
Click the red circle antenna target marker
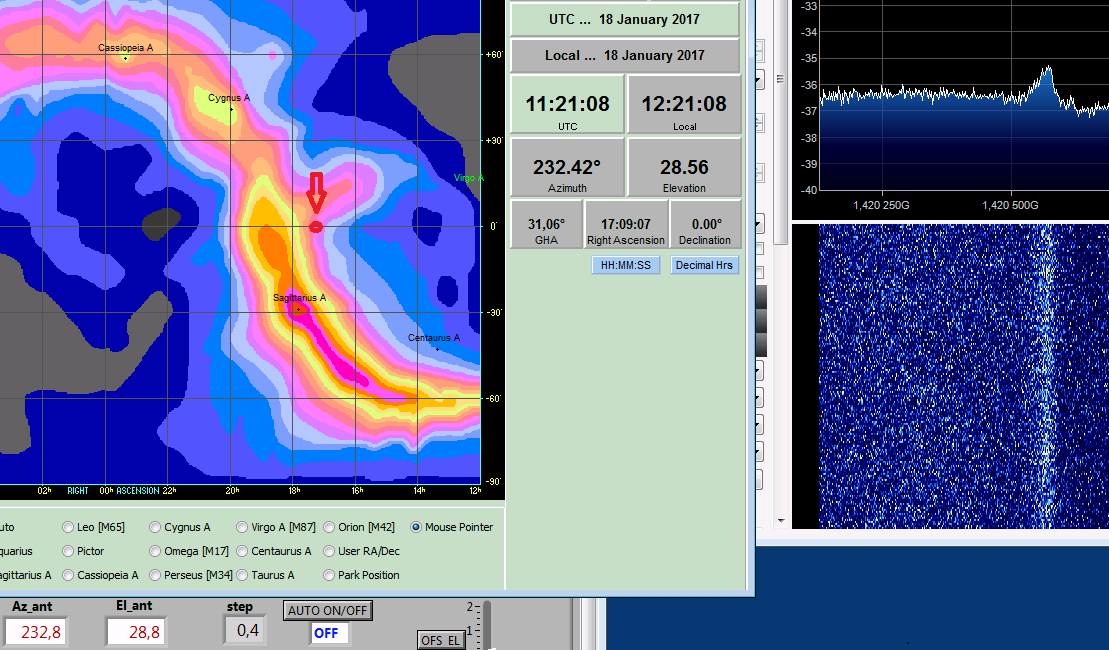coord(316,227)
